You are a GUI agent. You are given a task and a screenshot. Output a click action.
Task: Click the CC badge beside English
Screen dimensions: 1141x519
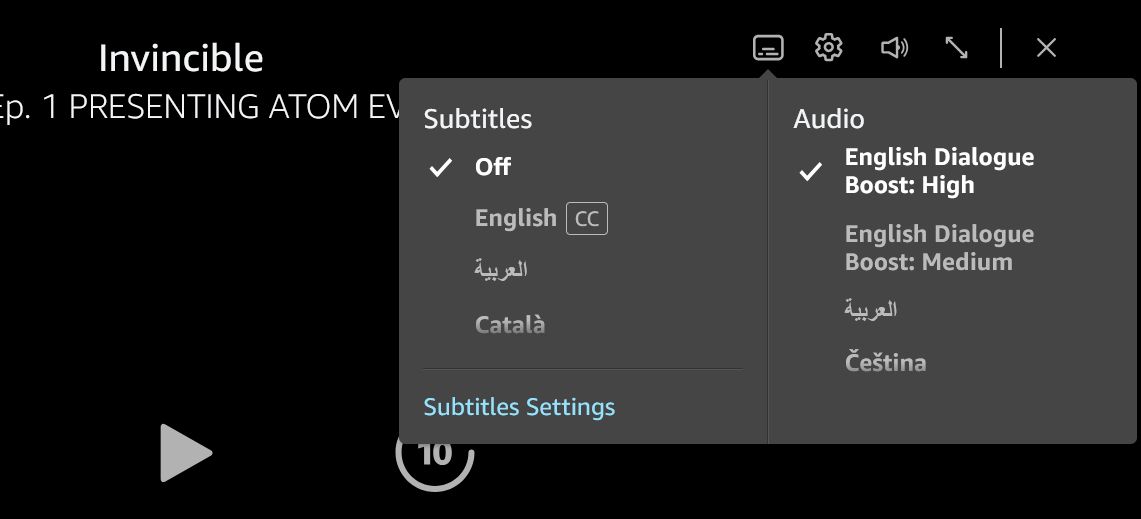[x=587, y=219]
